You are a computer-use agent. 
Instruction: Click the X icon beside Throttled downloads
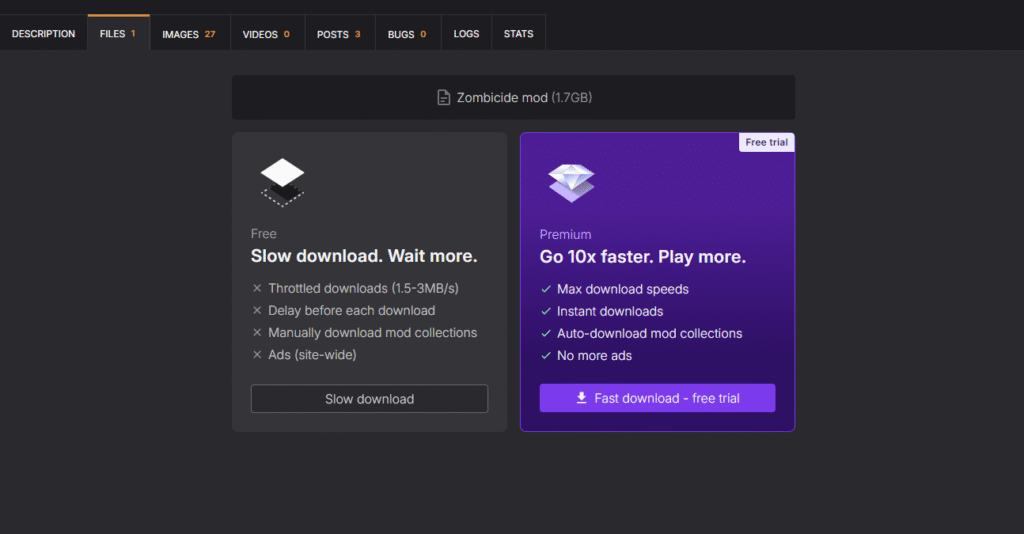[x=257, y=289]
